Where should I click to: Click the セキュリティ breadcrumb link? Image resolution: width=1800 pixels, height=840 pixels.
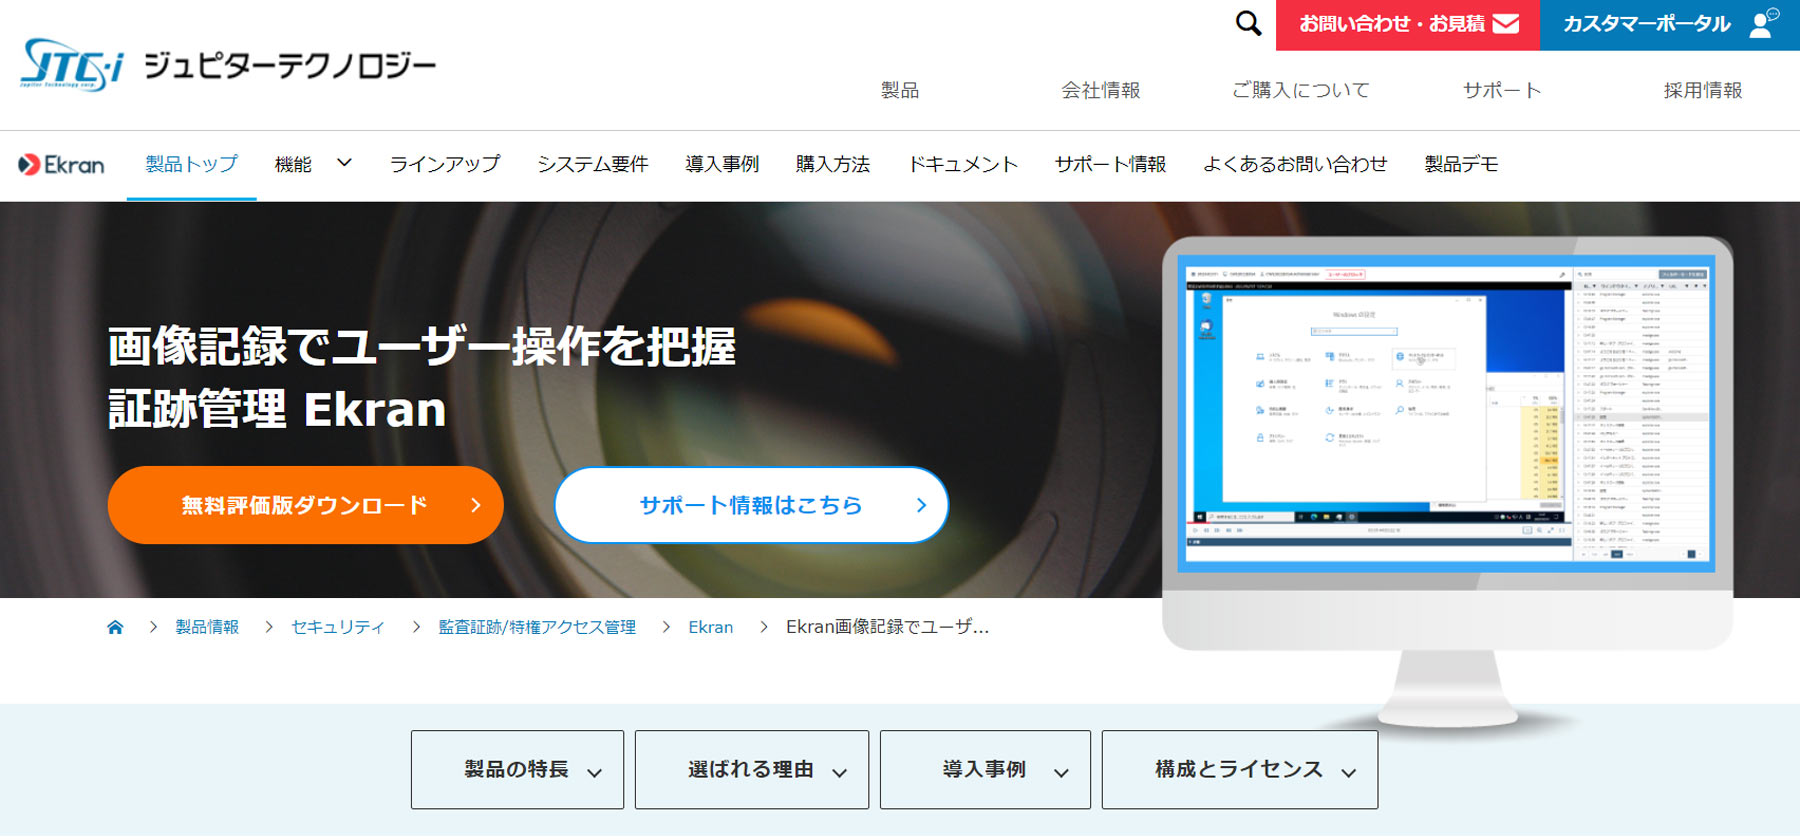coord(338,627)
